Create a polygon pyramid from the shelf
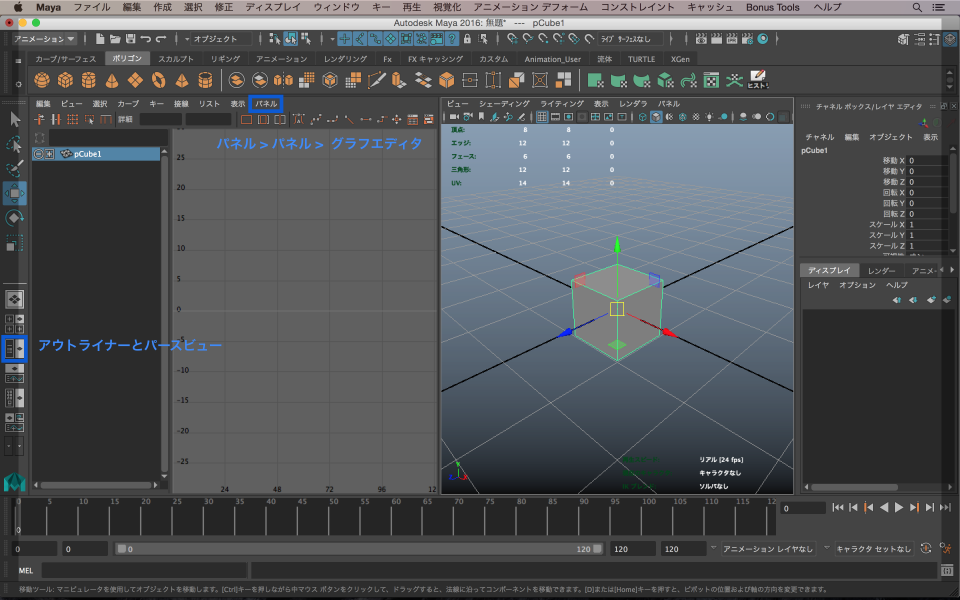 point(182,80)
